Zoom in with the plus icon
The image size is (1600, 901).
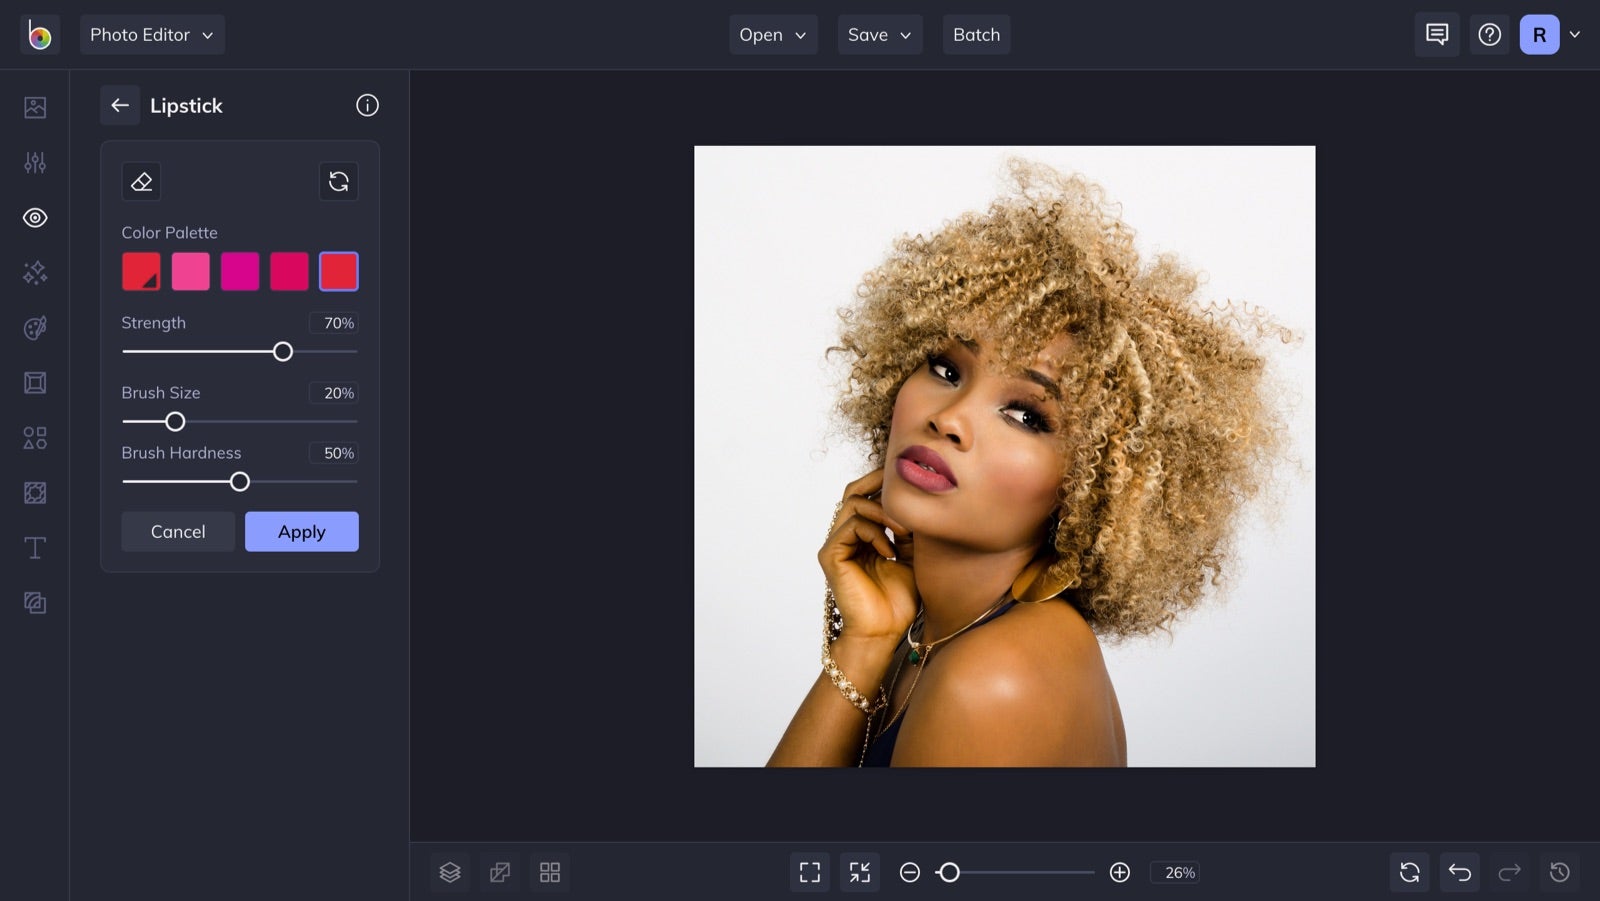click(1120, 872)
